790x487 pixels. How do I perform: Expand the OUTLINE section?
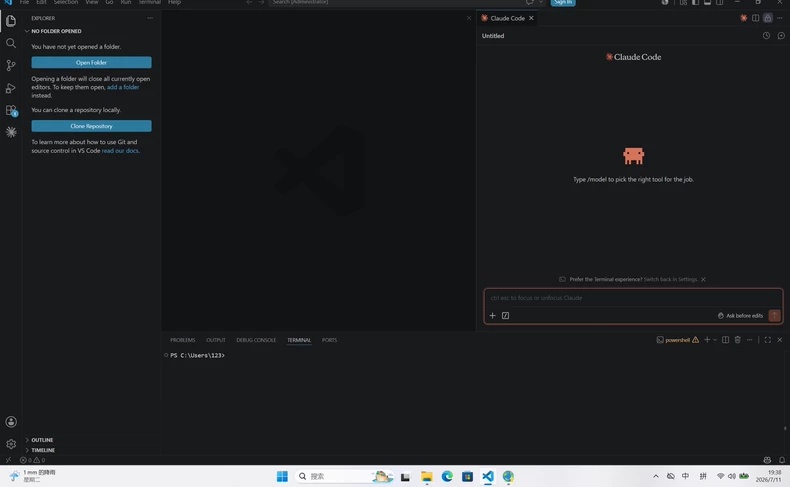[x=42, y=440]
